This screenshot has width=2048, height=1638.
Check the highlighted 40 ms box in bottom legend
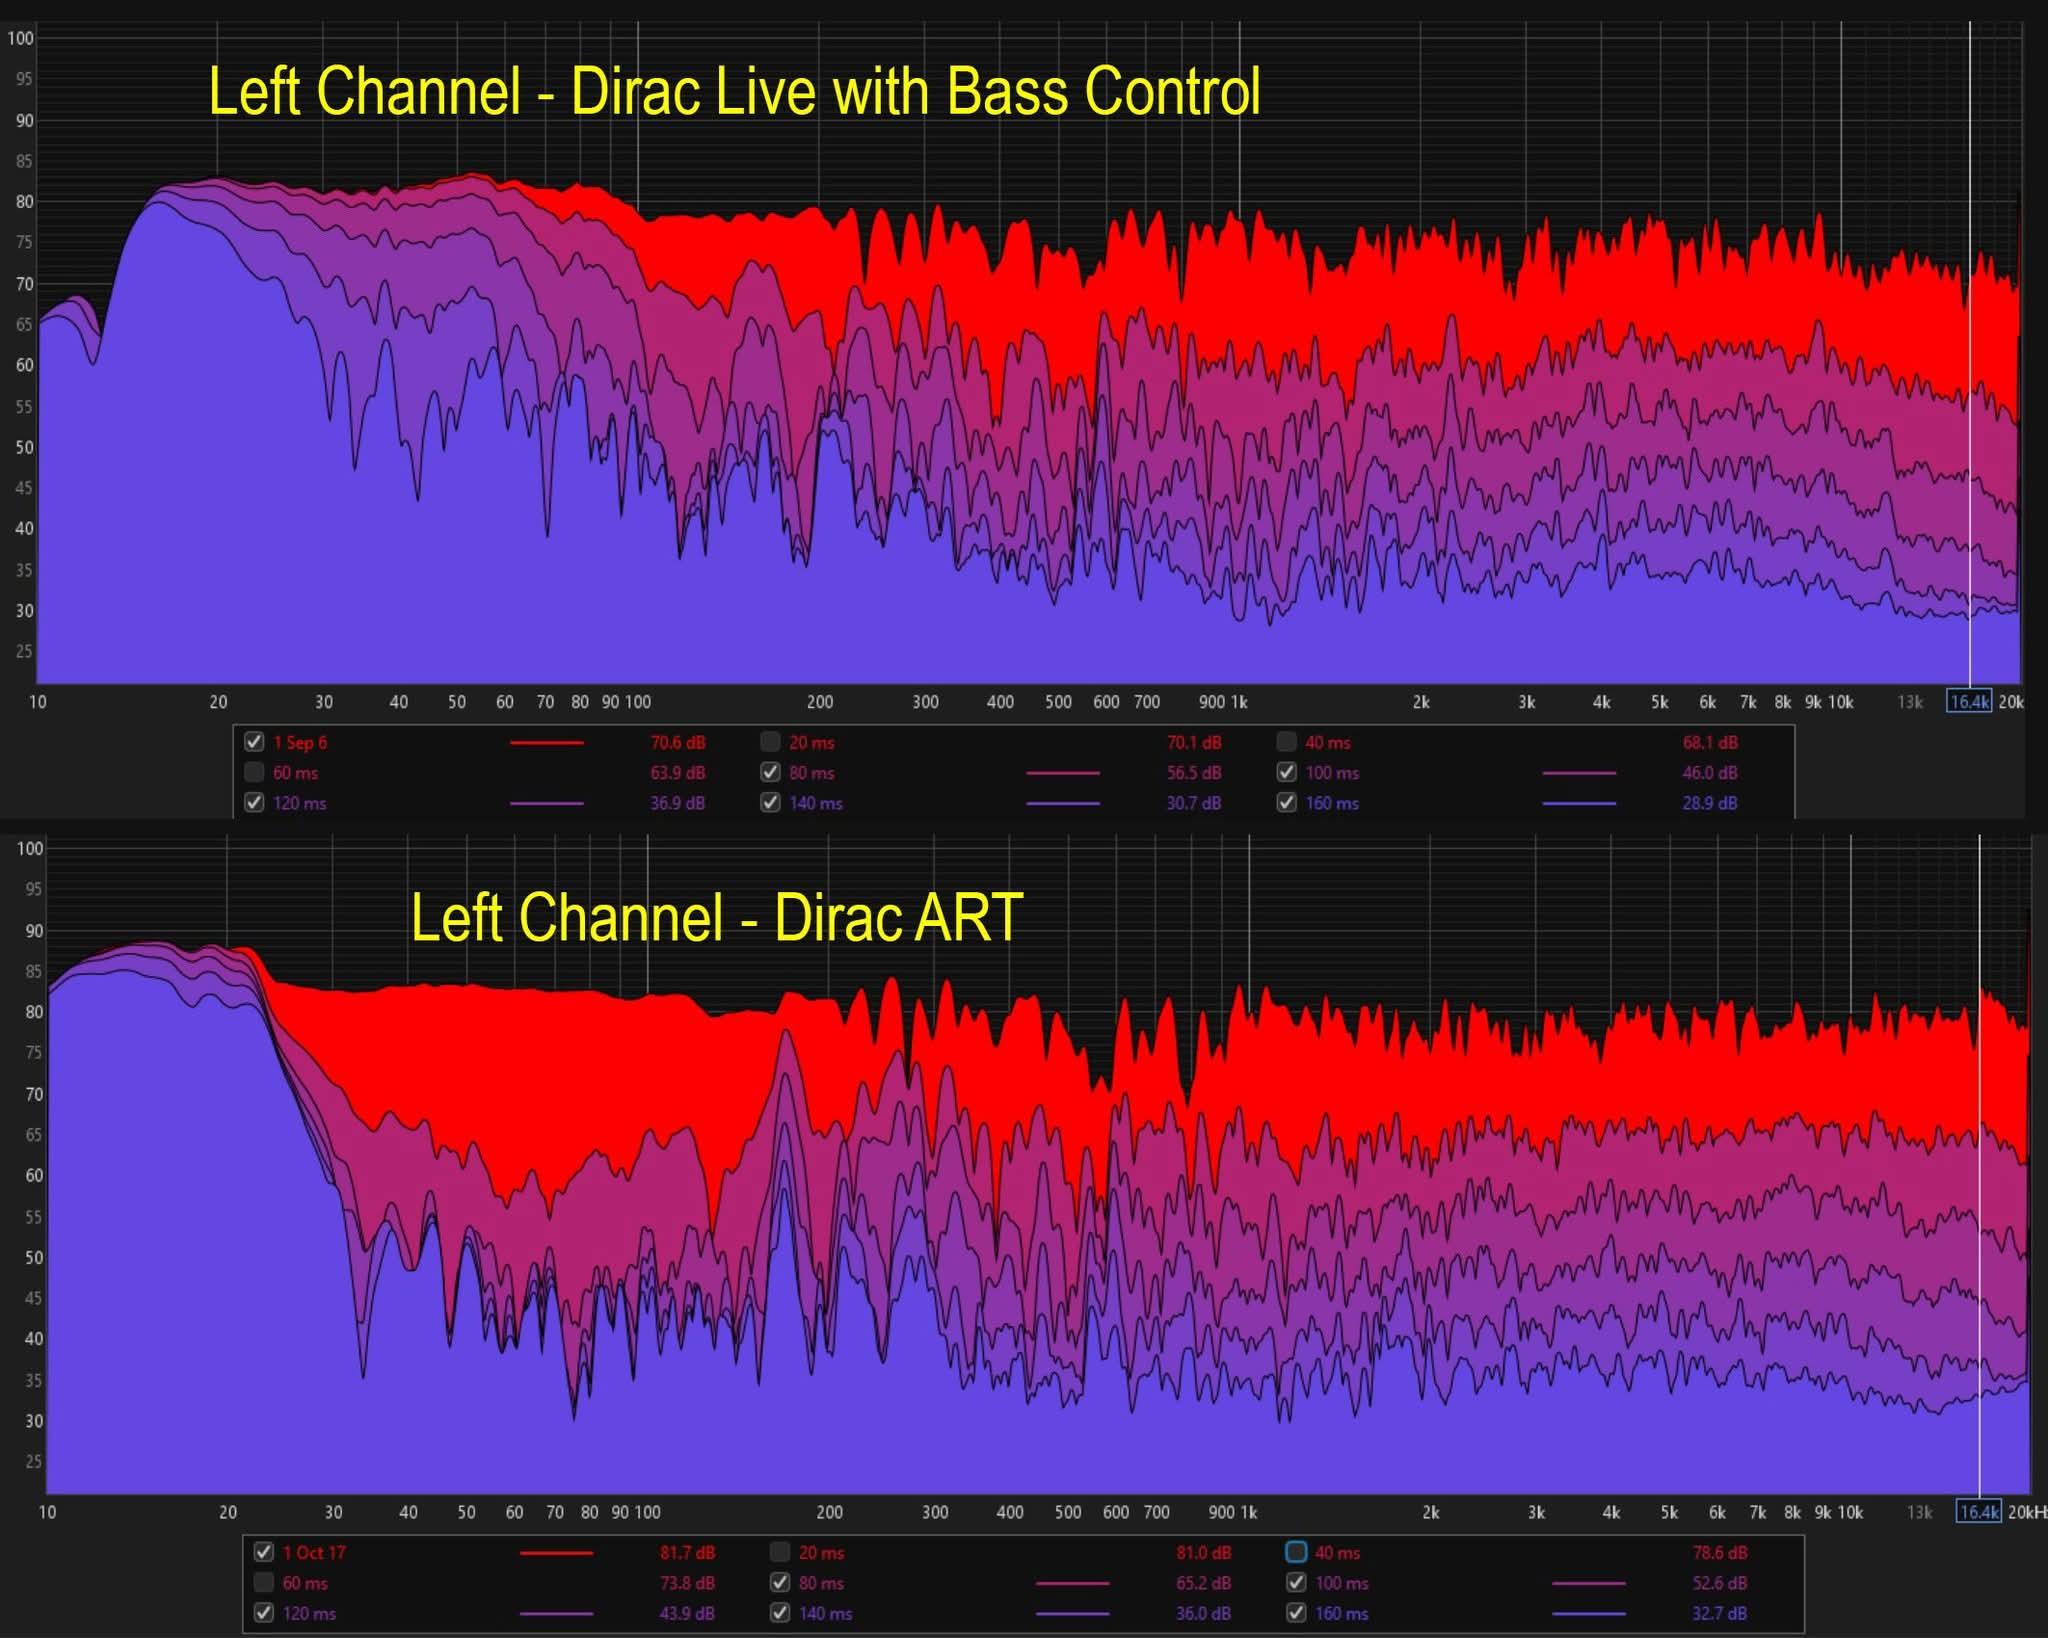(1296, 1552)
